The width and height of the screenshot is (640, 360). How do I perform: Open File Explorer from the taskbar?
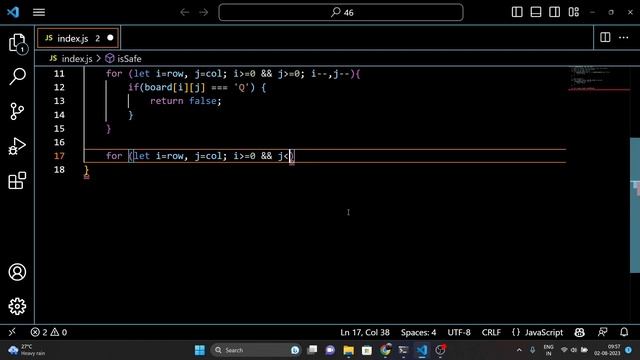coord(349,350)
